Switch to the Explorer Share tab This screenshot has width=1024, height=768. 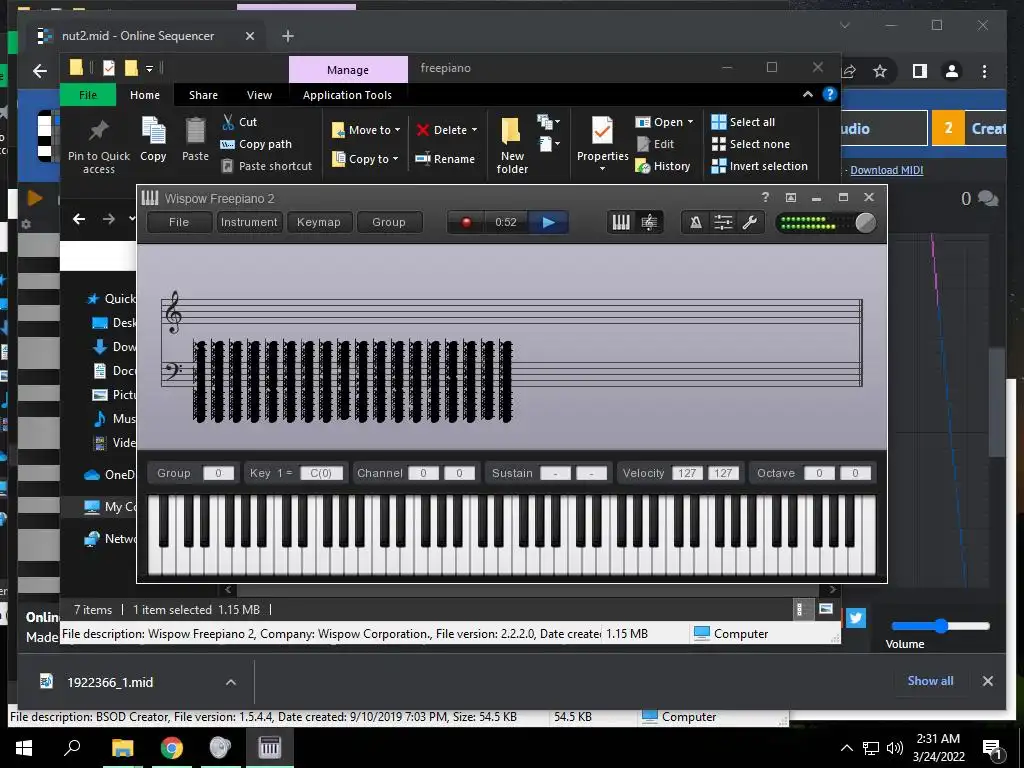coord(203,95)
